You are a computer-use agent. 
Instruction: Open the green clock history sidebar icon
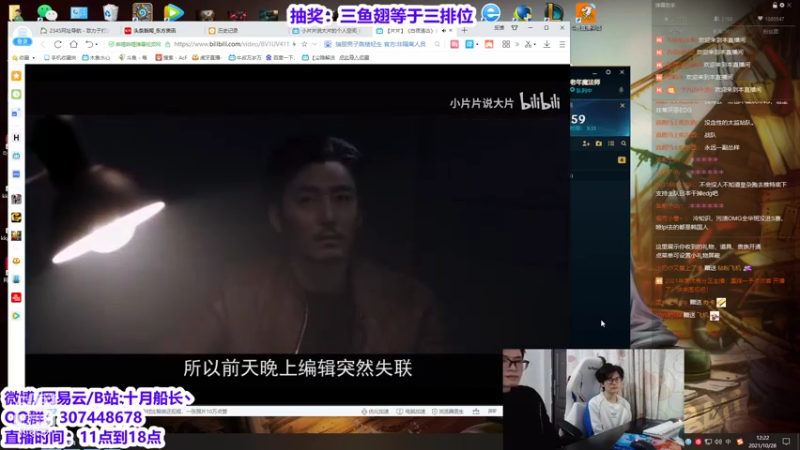tap(16, 94)
